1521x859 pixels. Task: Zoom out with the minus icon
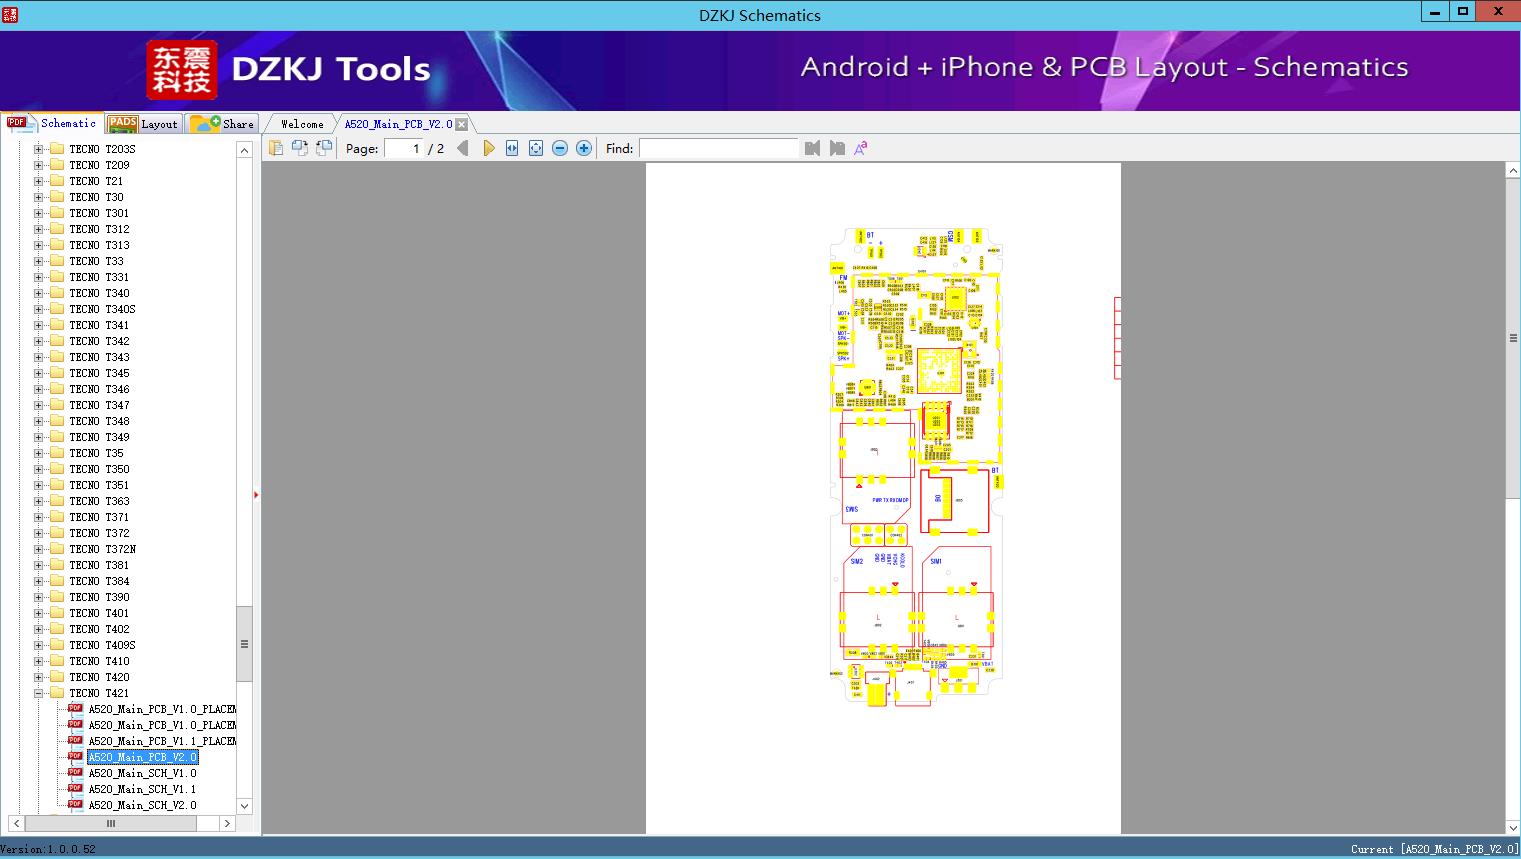[560, 148]
